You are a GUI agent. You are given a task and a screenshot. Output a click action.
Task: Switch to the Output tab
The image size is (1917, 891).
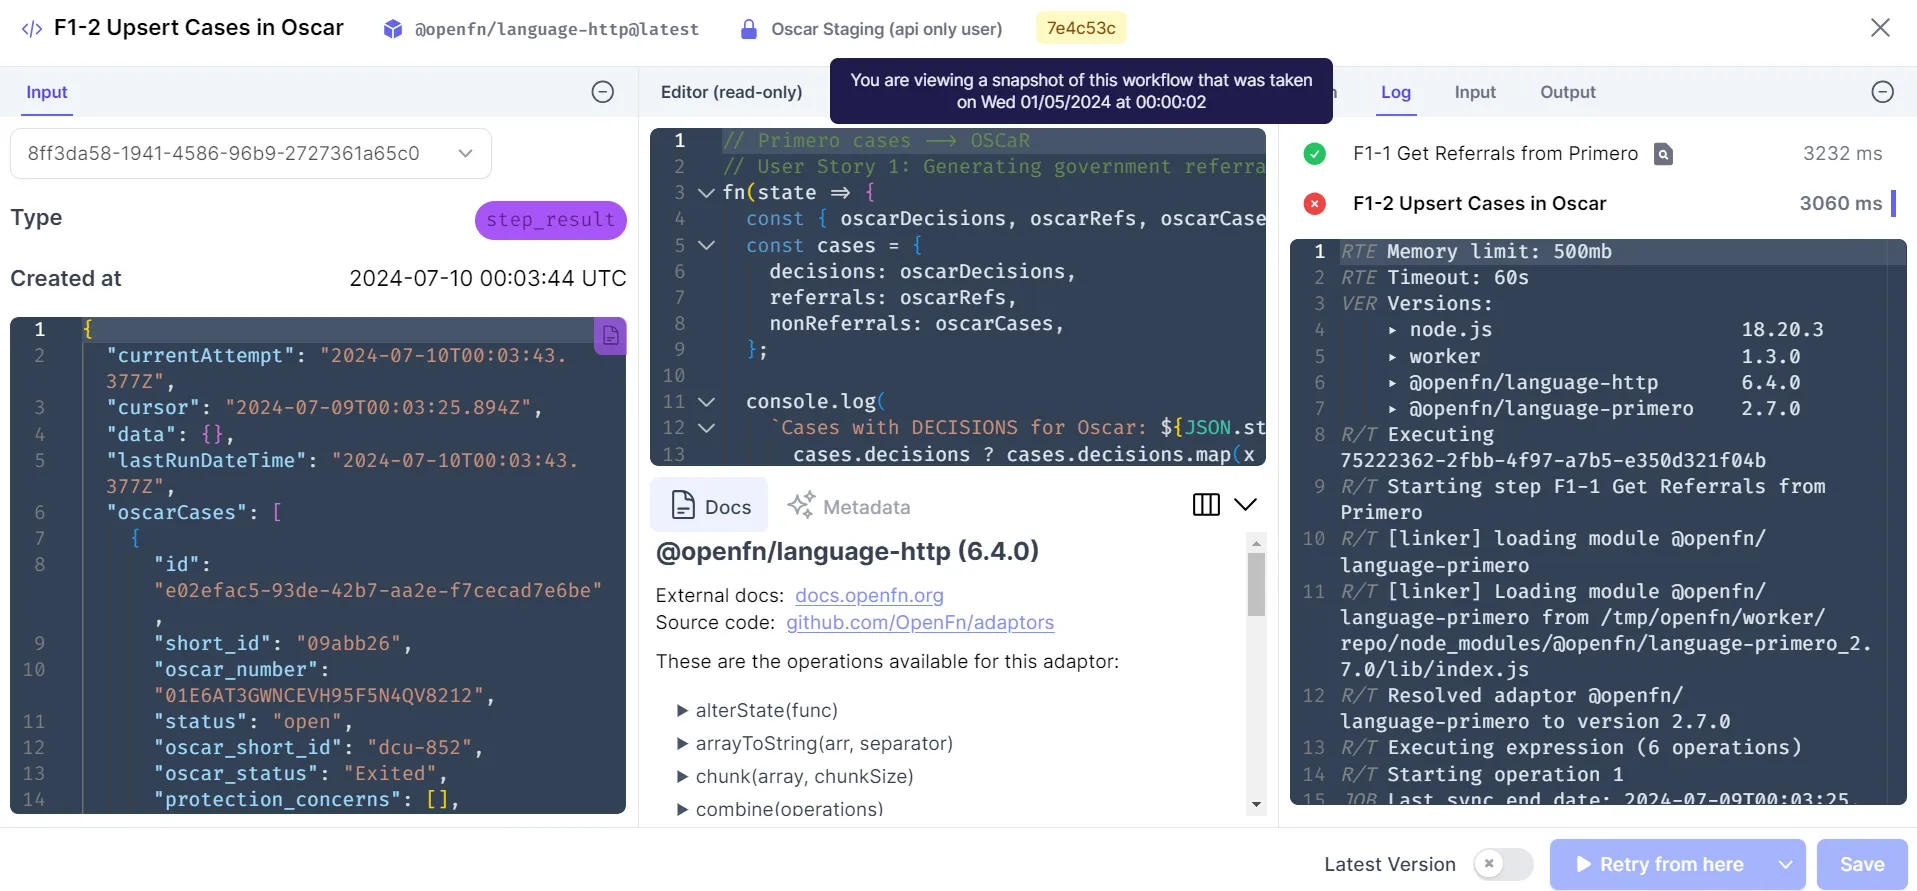click(1567, 92)
